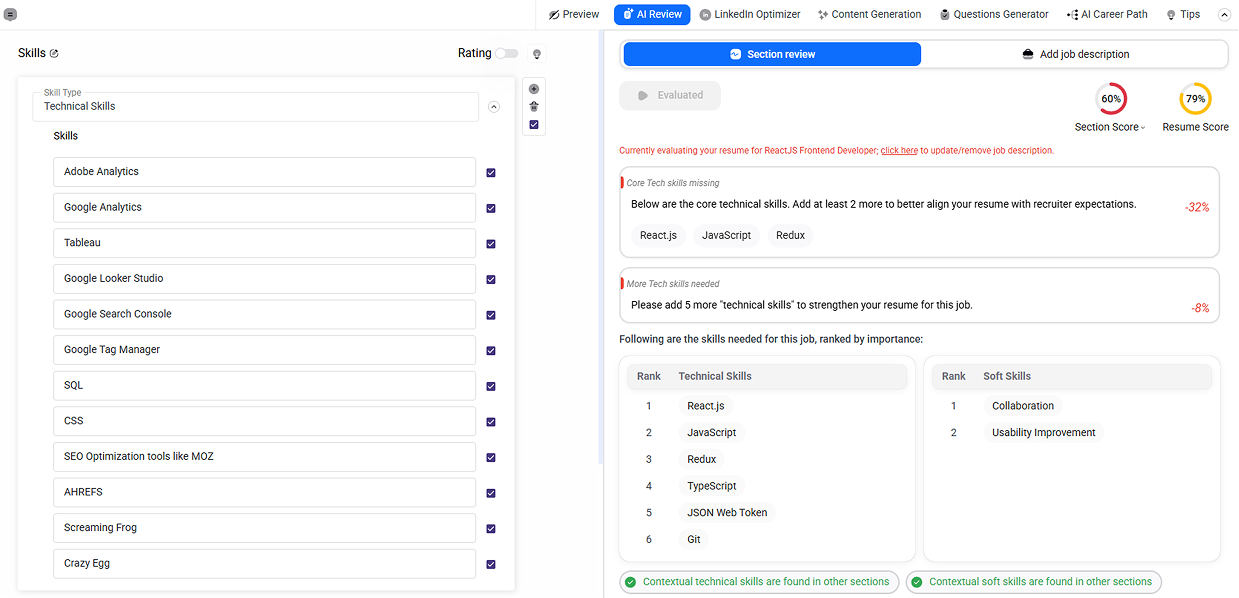
Task: Uncheck the AHREFS checkbox
Action: coord(491,493)
